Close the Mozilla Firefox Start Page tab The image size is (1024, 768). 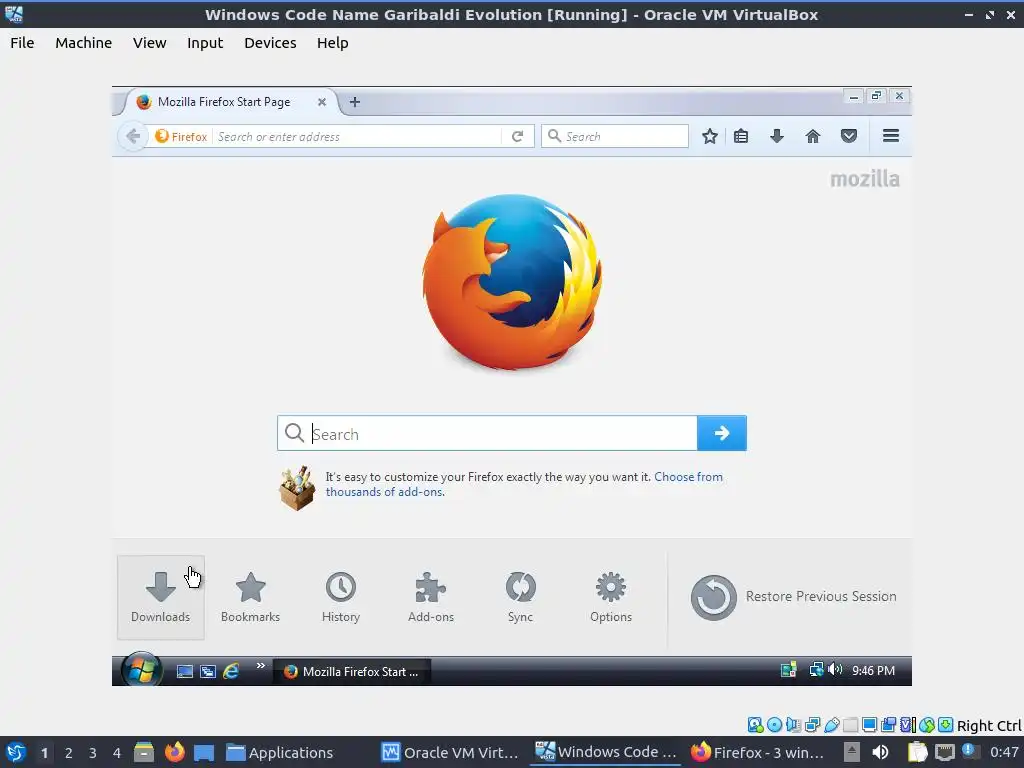(x=321, y=102)
